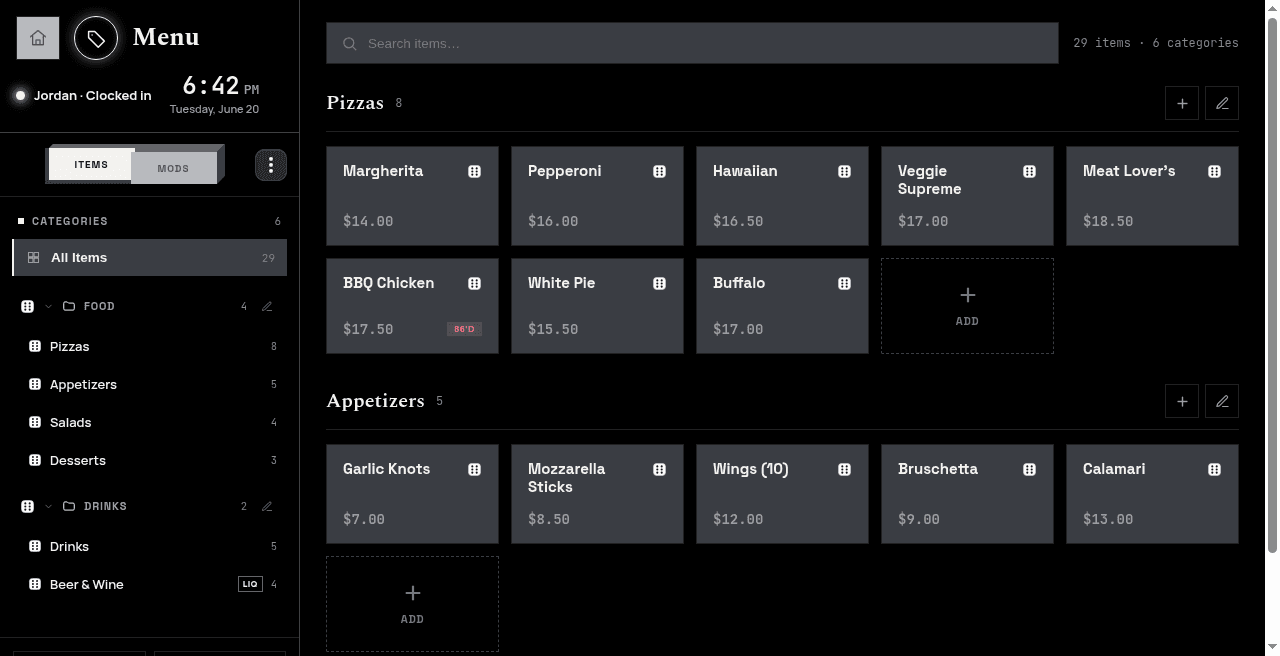This screenshot has width=1280, height=656.
Task: Click drag handle beside DRINKS group
Action: 28,507
